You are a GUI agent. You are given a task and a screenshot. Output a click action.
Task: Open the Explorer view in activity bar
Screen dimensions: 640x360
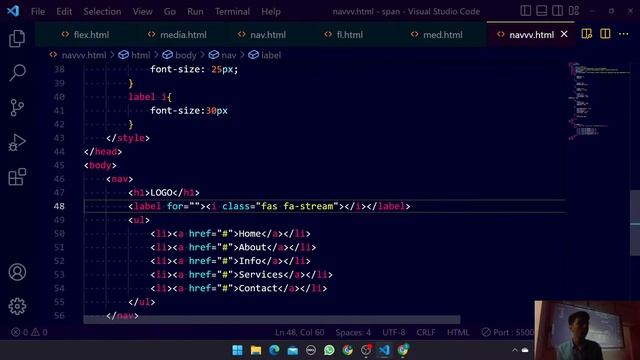click(17, 39)
